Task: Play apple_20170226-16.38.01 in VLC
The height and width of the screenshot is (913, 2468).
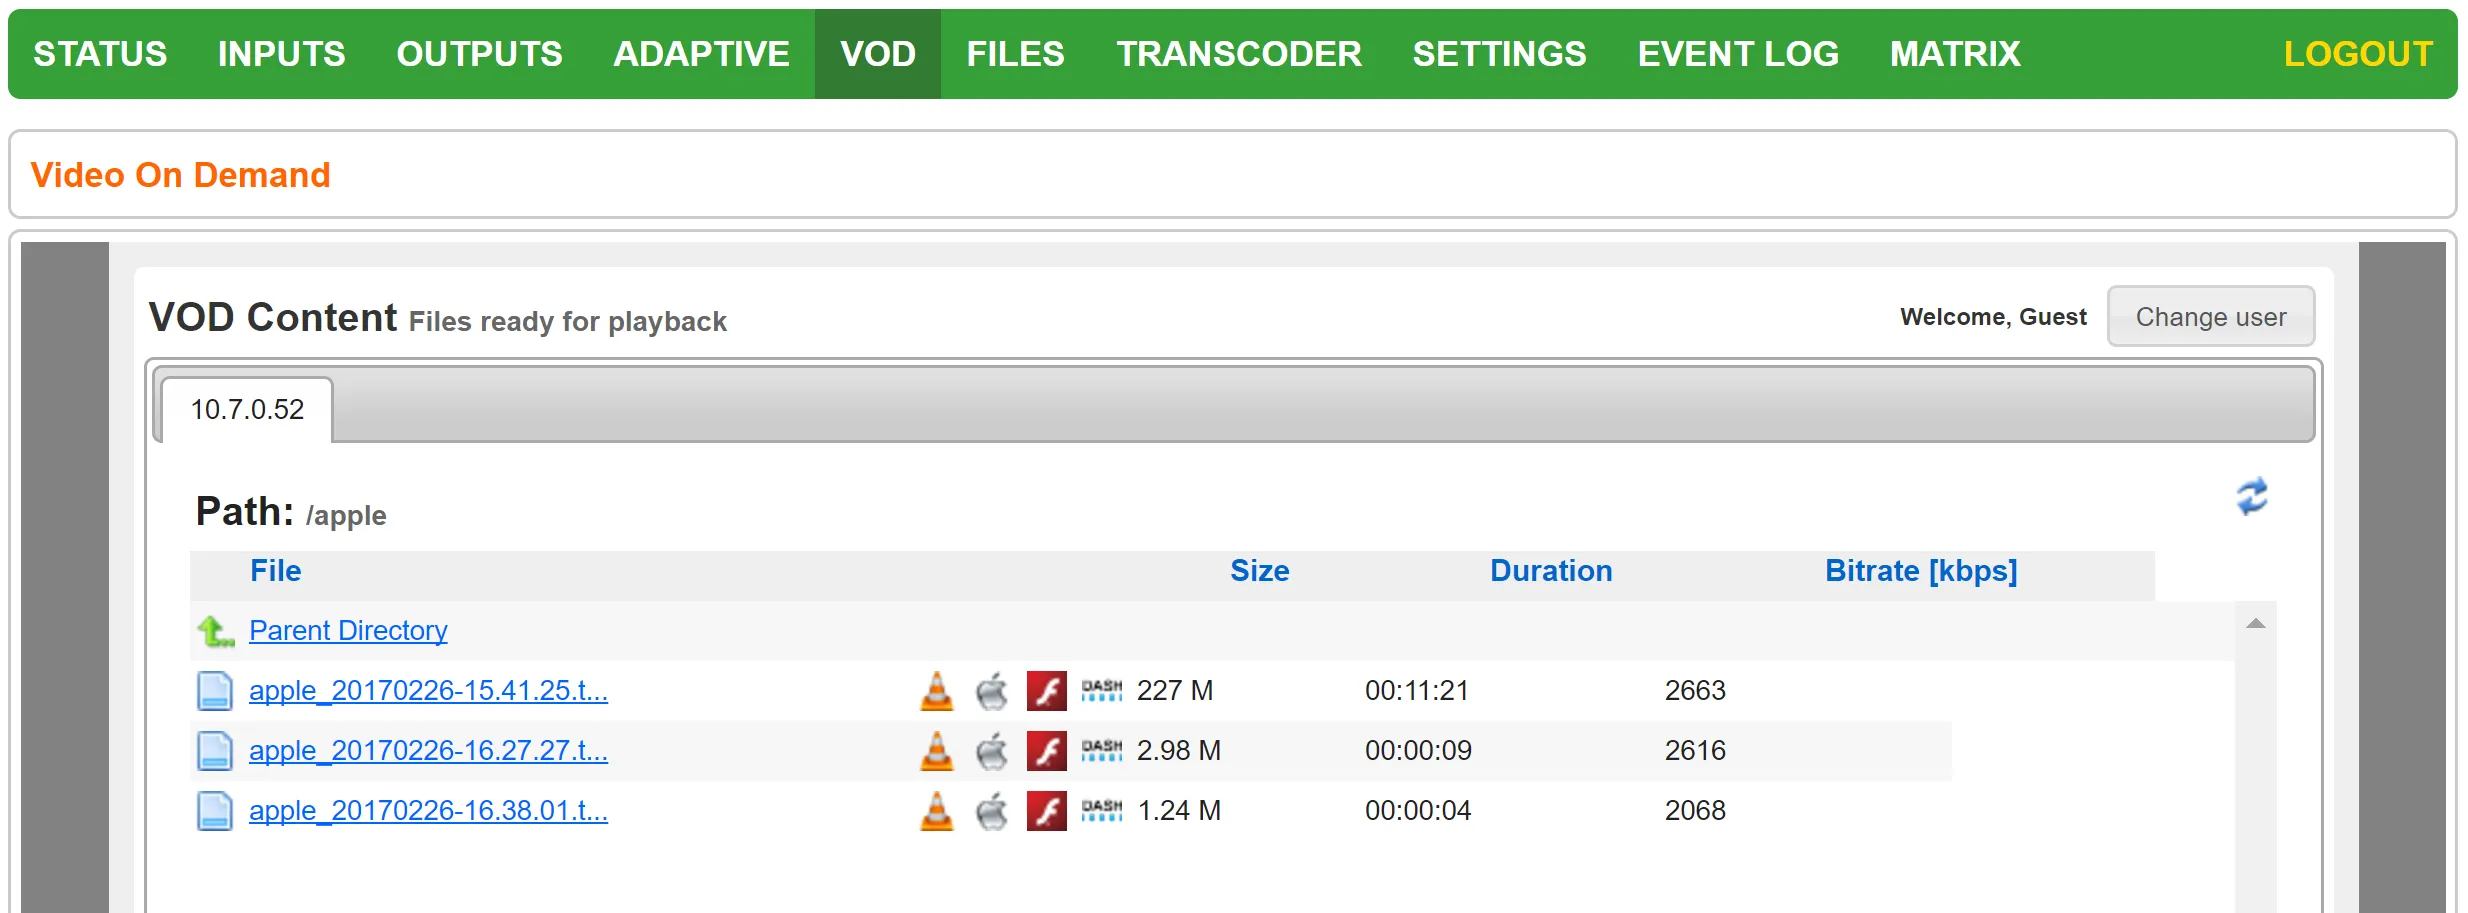Action: (937, 811)
